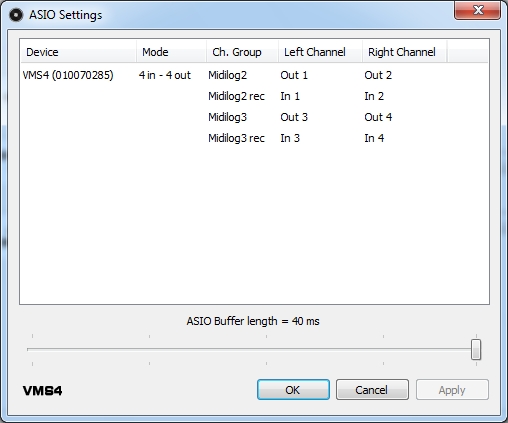This screenshot has width=508, height=423.
Task: Select the Midilog2 rec channel group
Action: 236,96
